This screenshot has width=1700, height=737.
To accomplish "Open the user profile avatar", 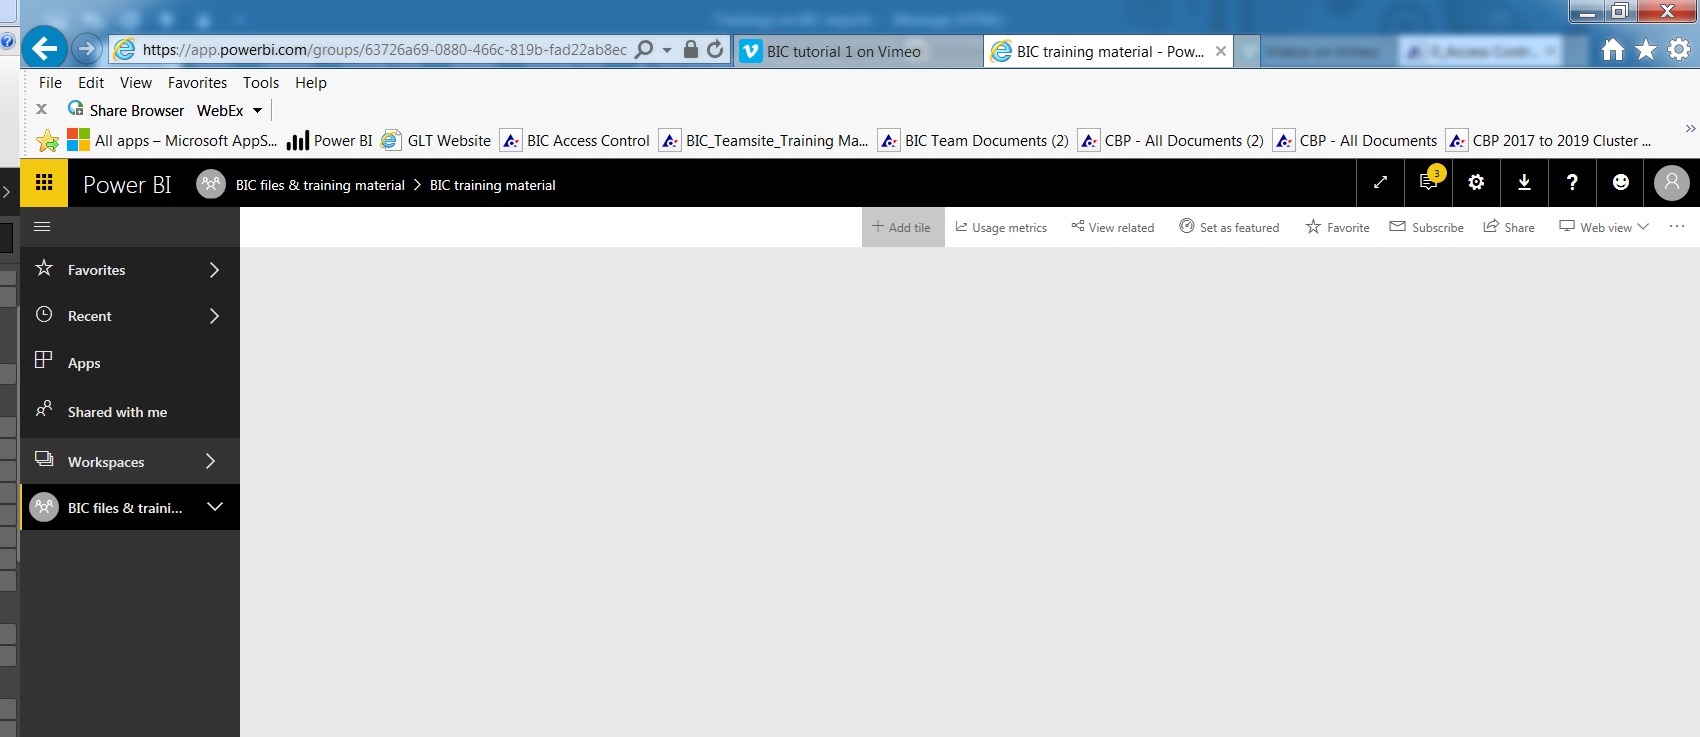I will click(1672, 183).
